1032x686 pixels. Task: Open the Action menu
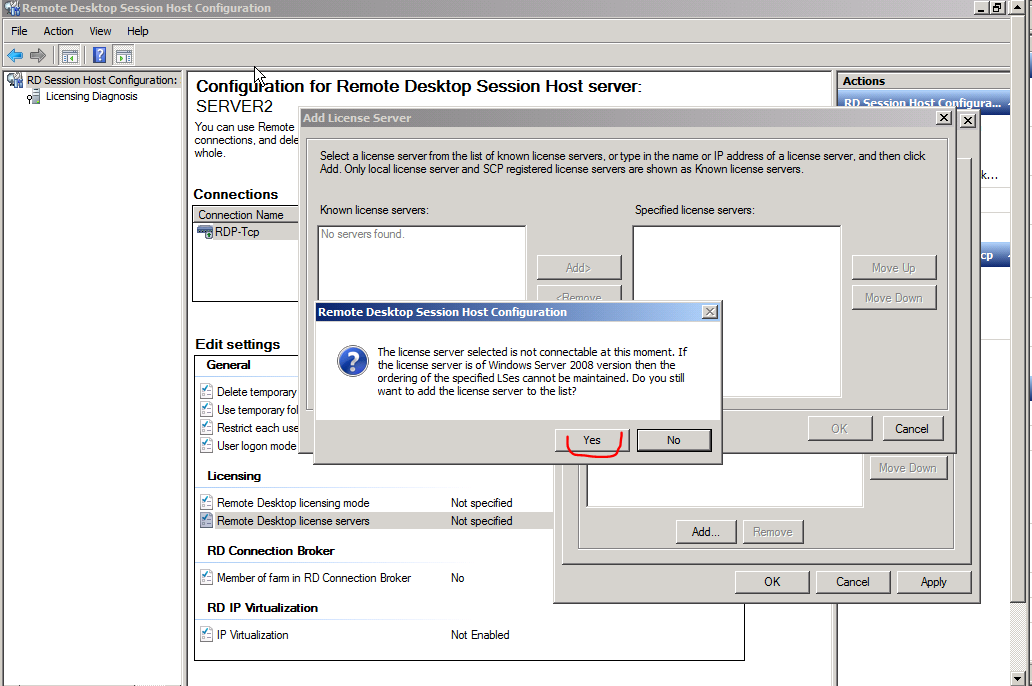[x=59, y=31]
